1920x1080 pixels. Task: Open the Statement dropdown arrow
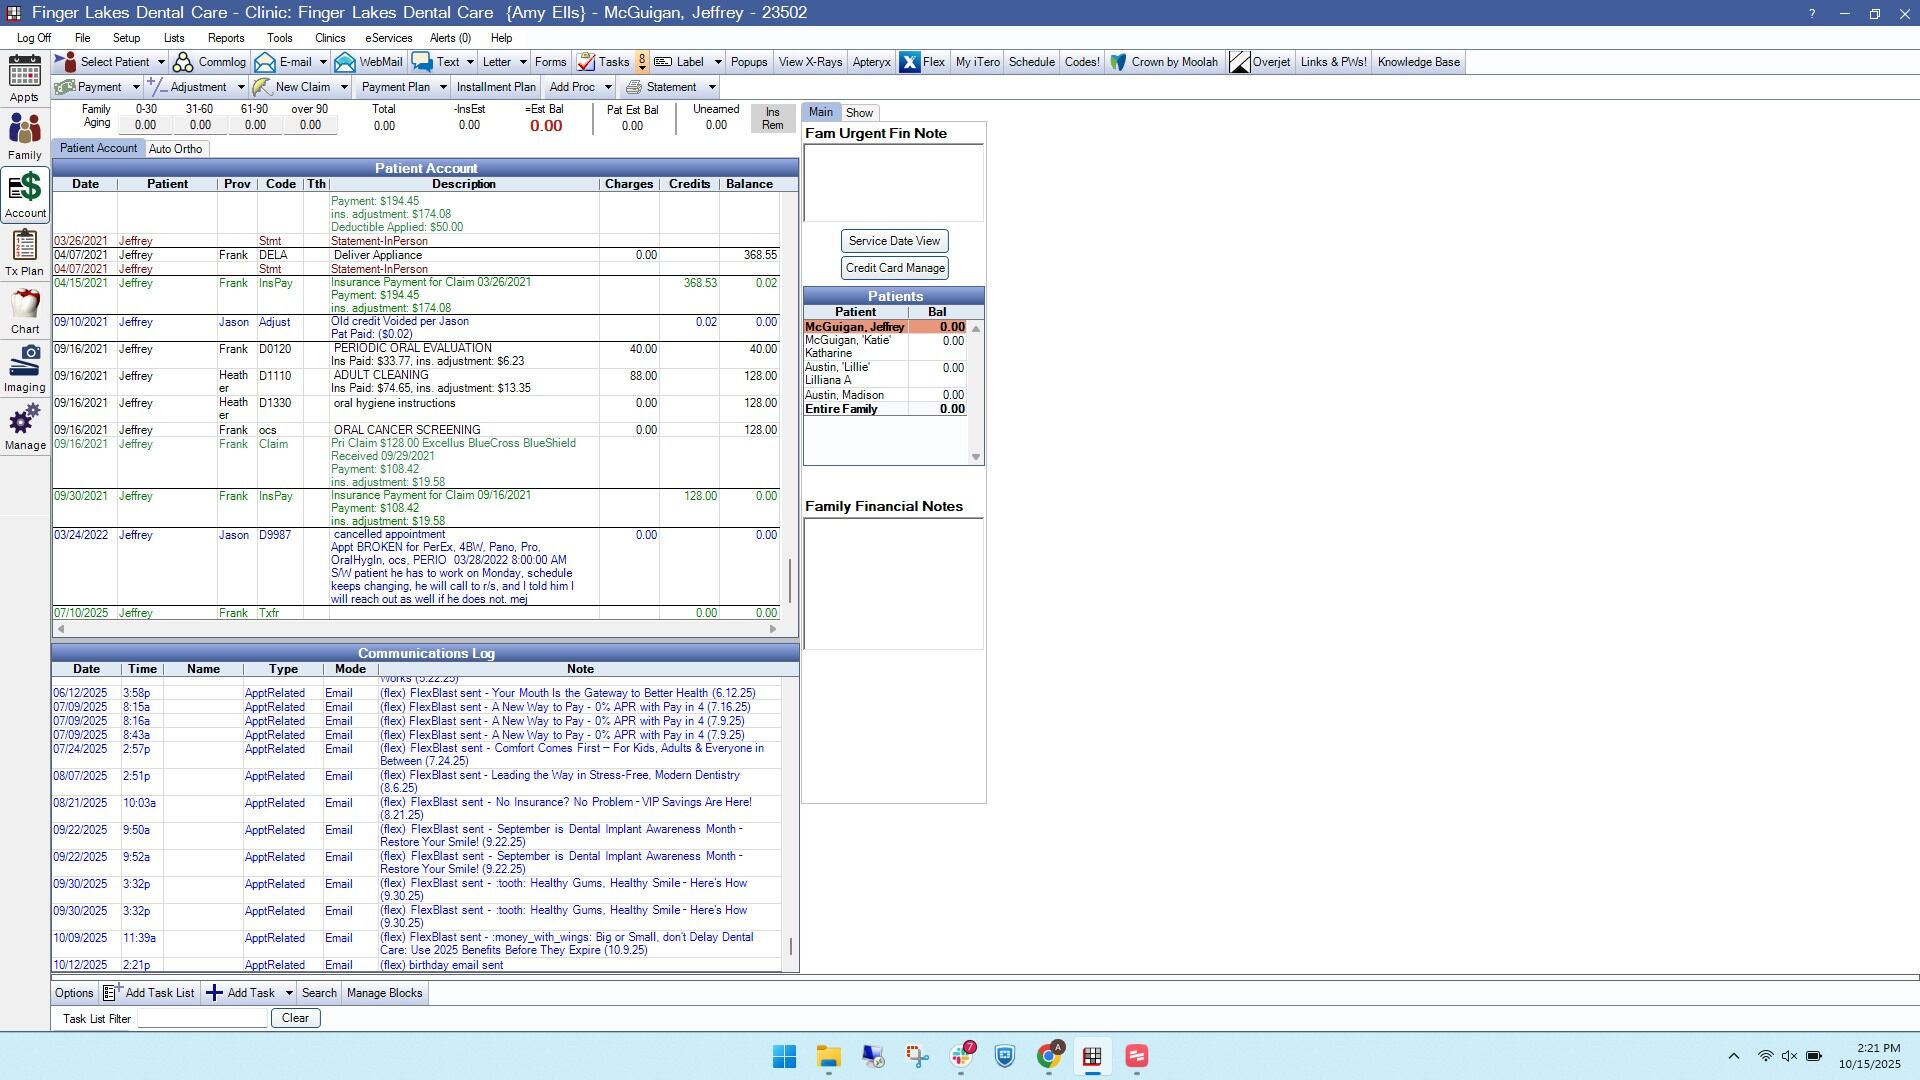[x=711, y=87]
